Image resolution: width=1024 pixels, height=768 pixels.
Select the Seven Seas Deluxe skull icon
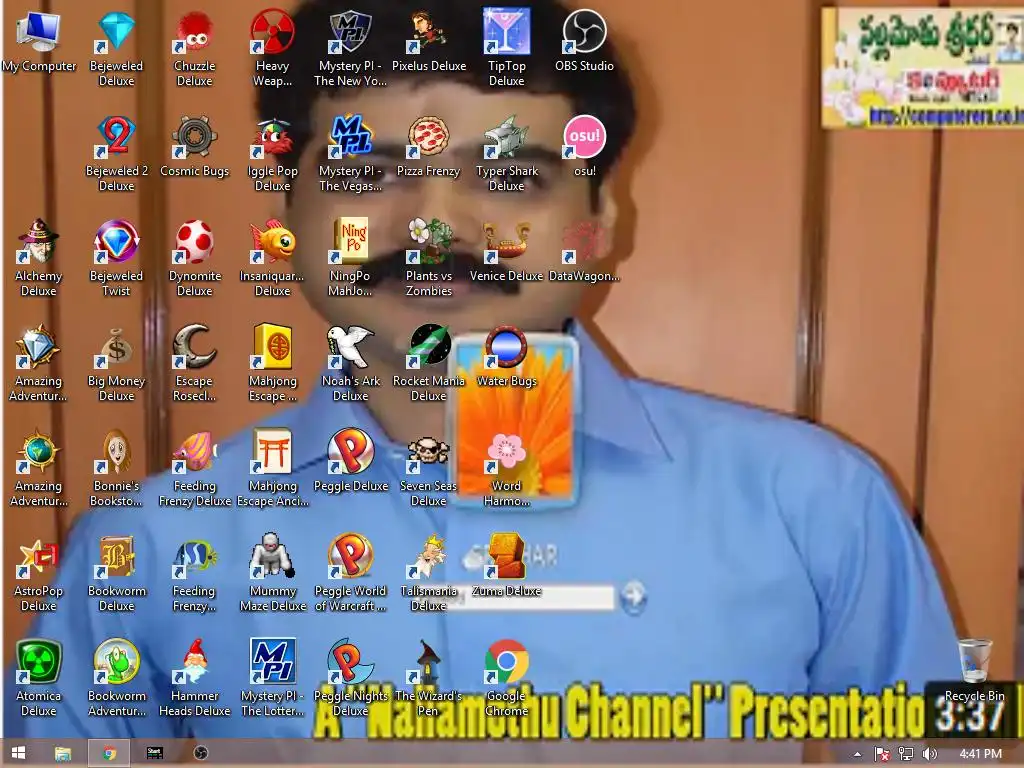(x=428, y=452)
